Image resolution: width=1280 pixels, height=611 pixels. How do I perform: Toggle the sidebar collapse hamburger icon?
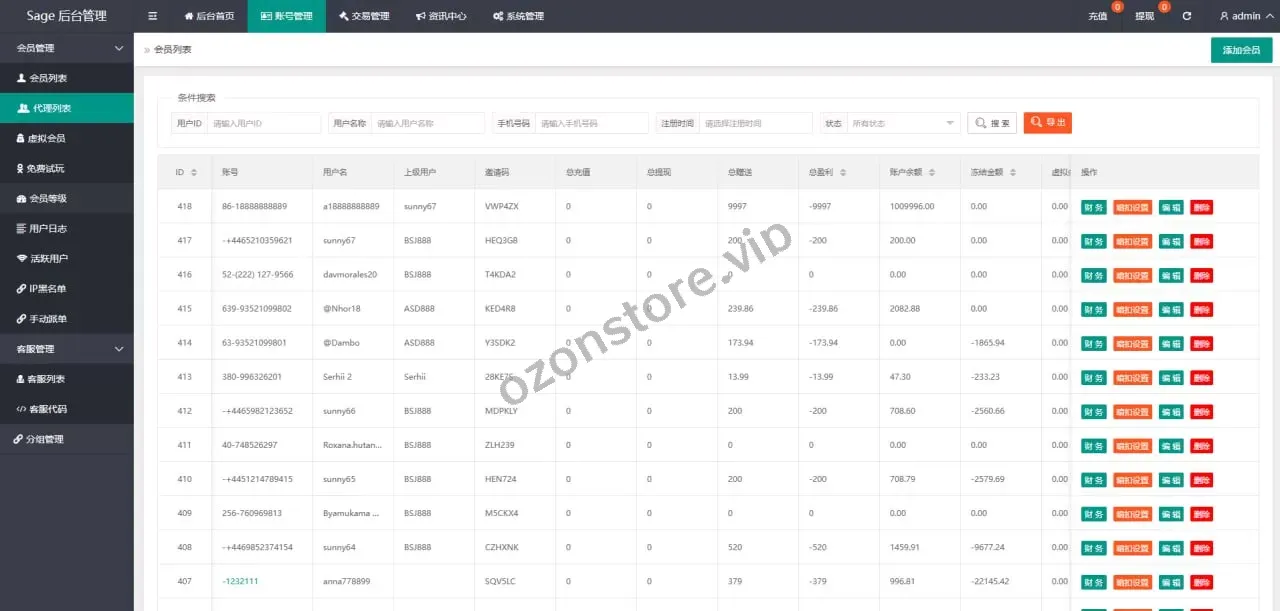coord(152,16)
